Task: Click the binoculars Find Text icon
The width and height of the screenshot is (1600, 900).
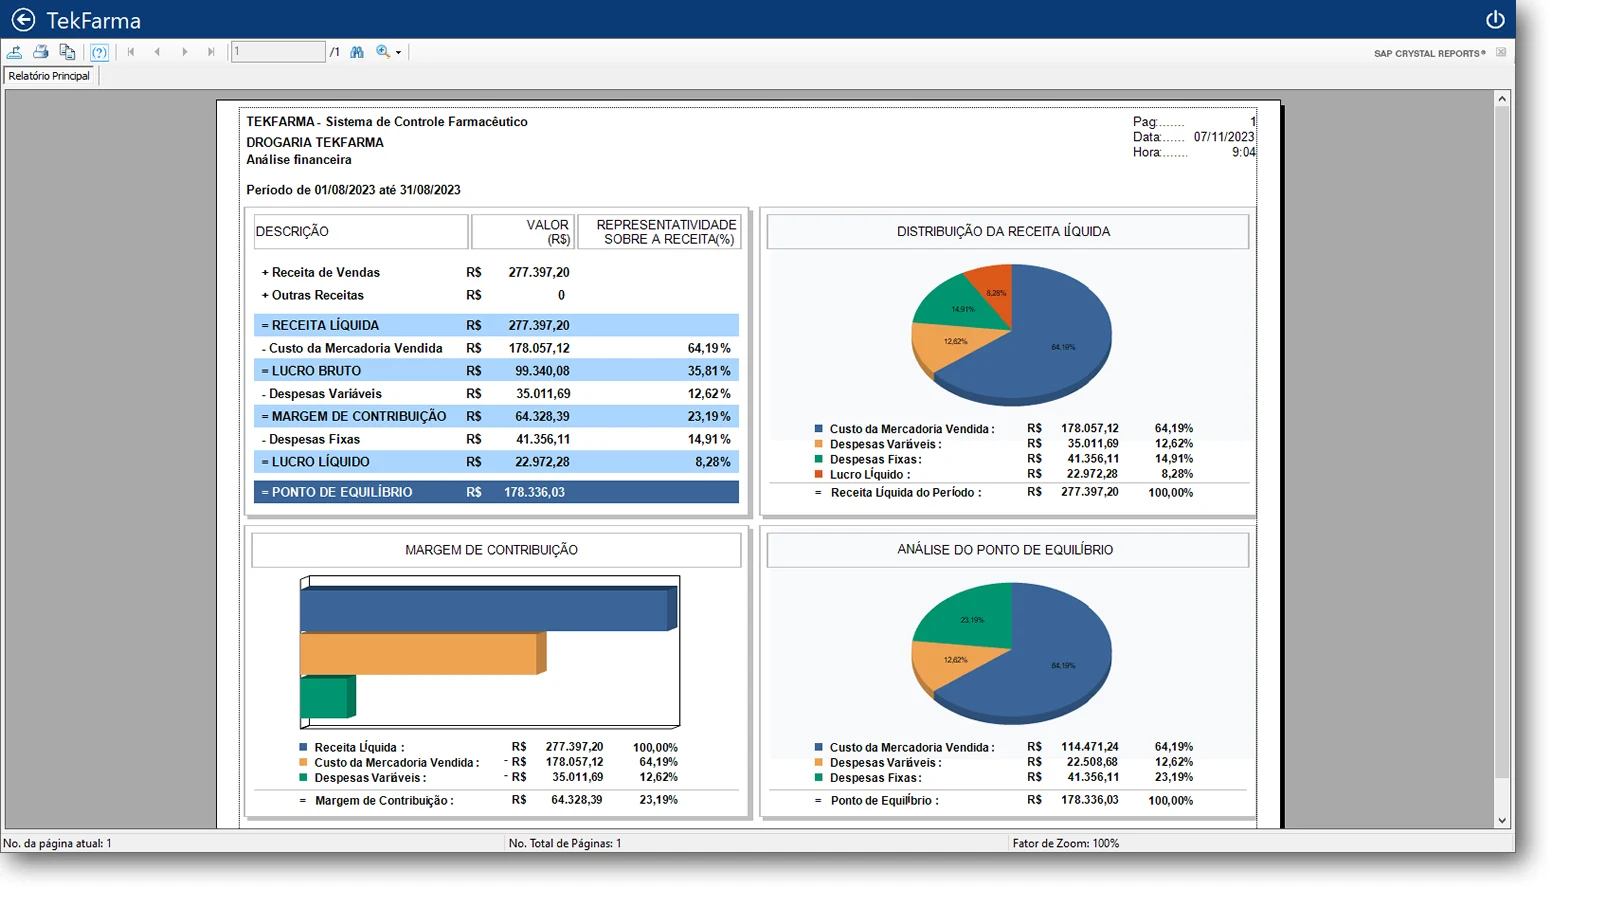Action: [357, 52]
